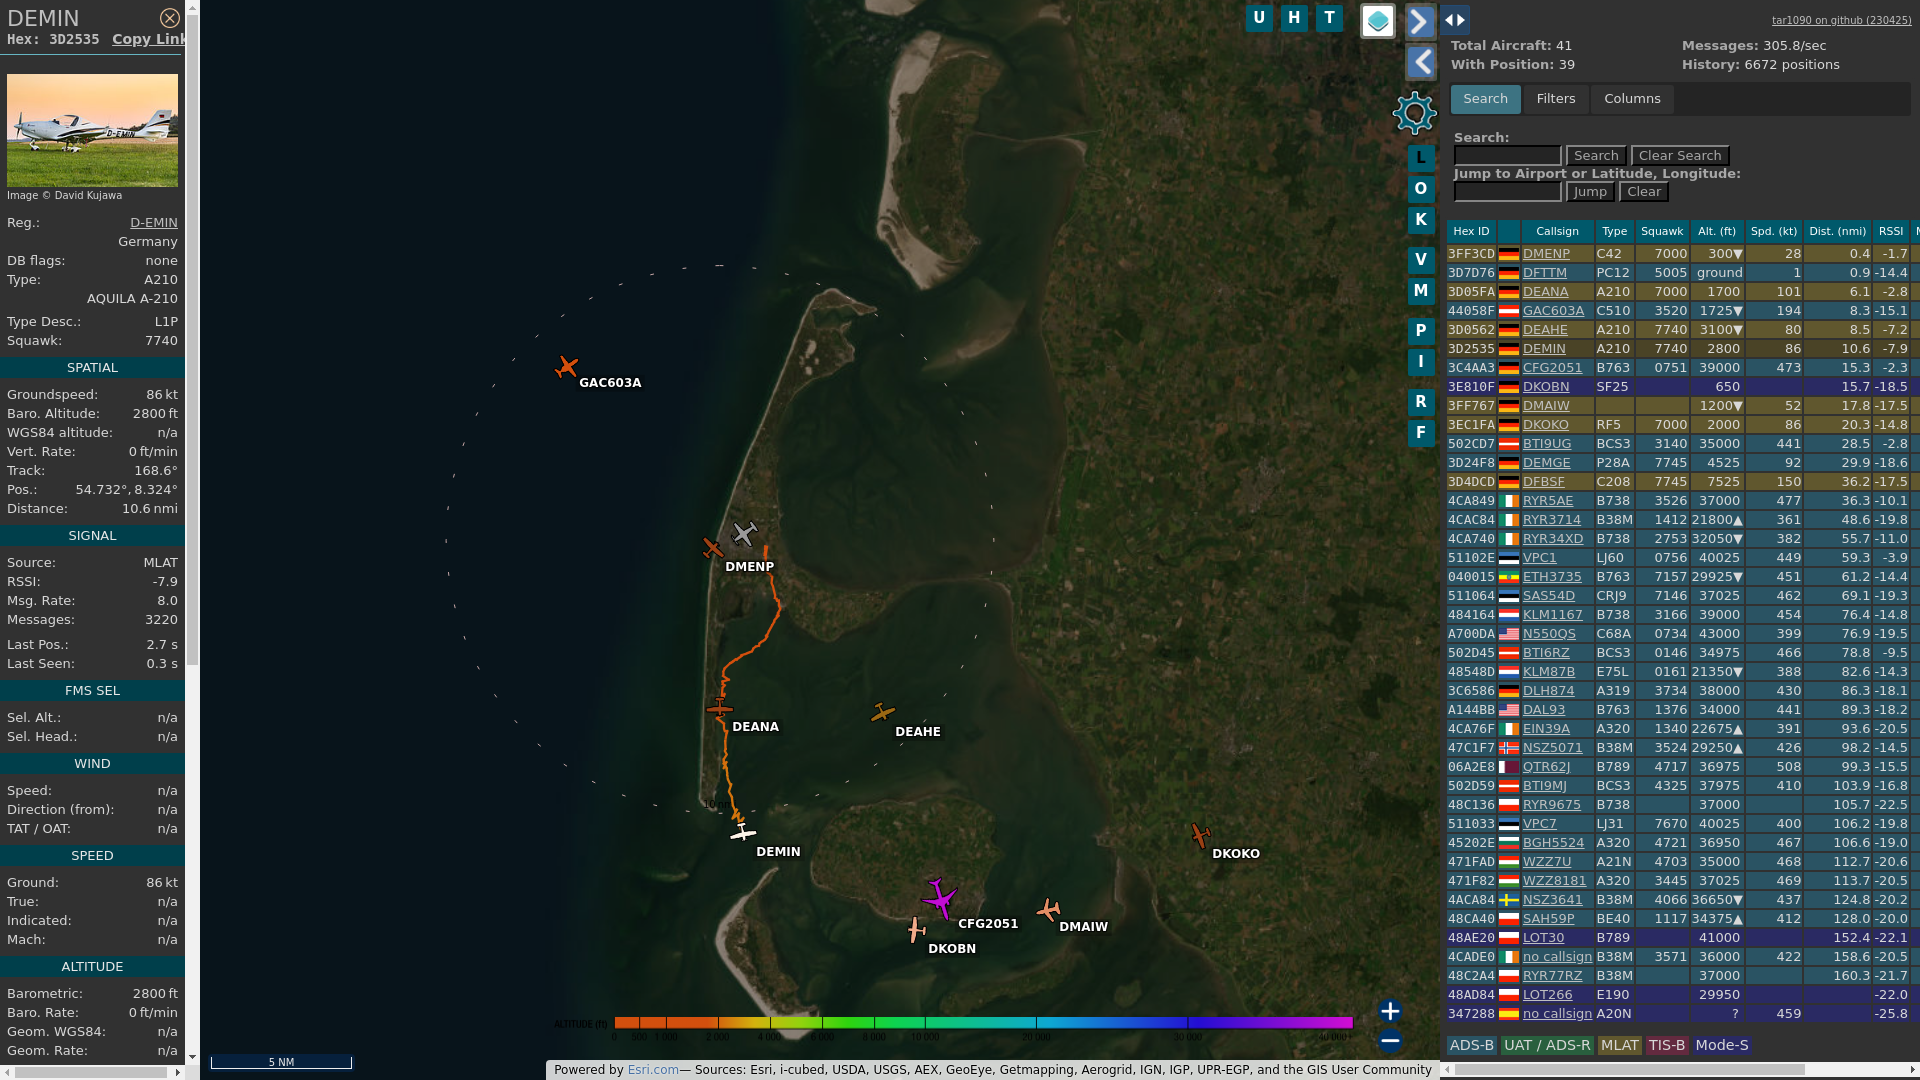
Task: Open the tar1090 on github link
Action: tap(1841, 20)
